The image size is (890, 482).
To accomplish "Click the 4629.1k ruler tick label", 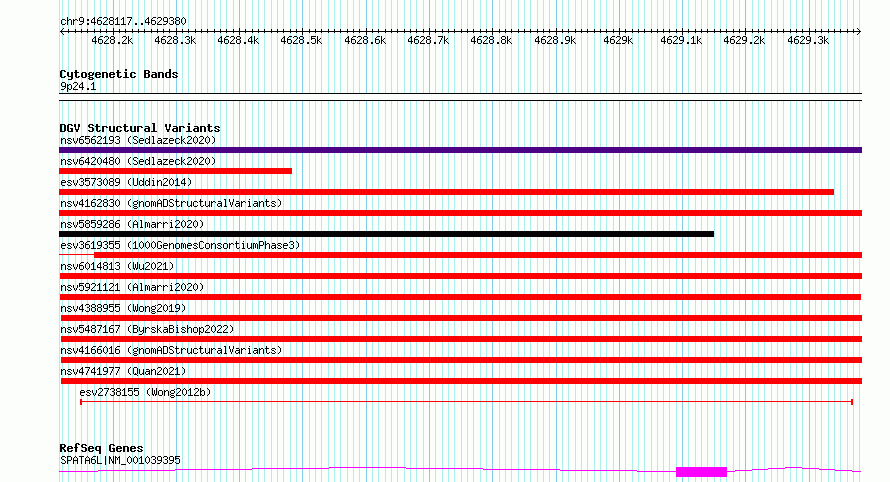I will click(681, 40).
